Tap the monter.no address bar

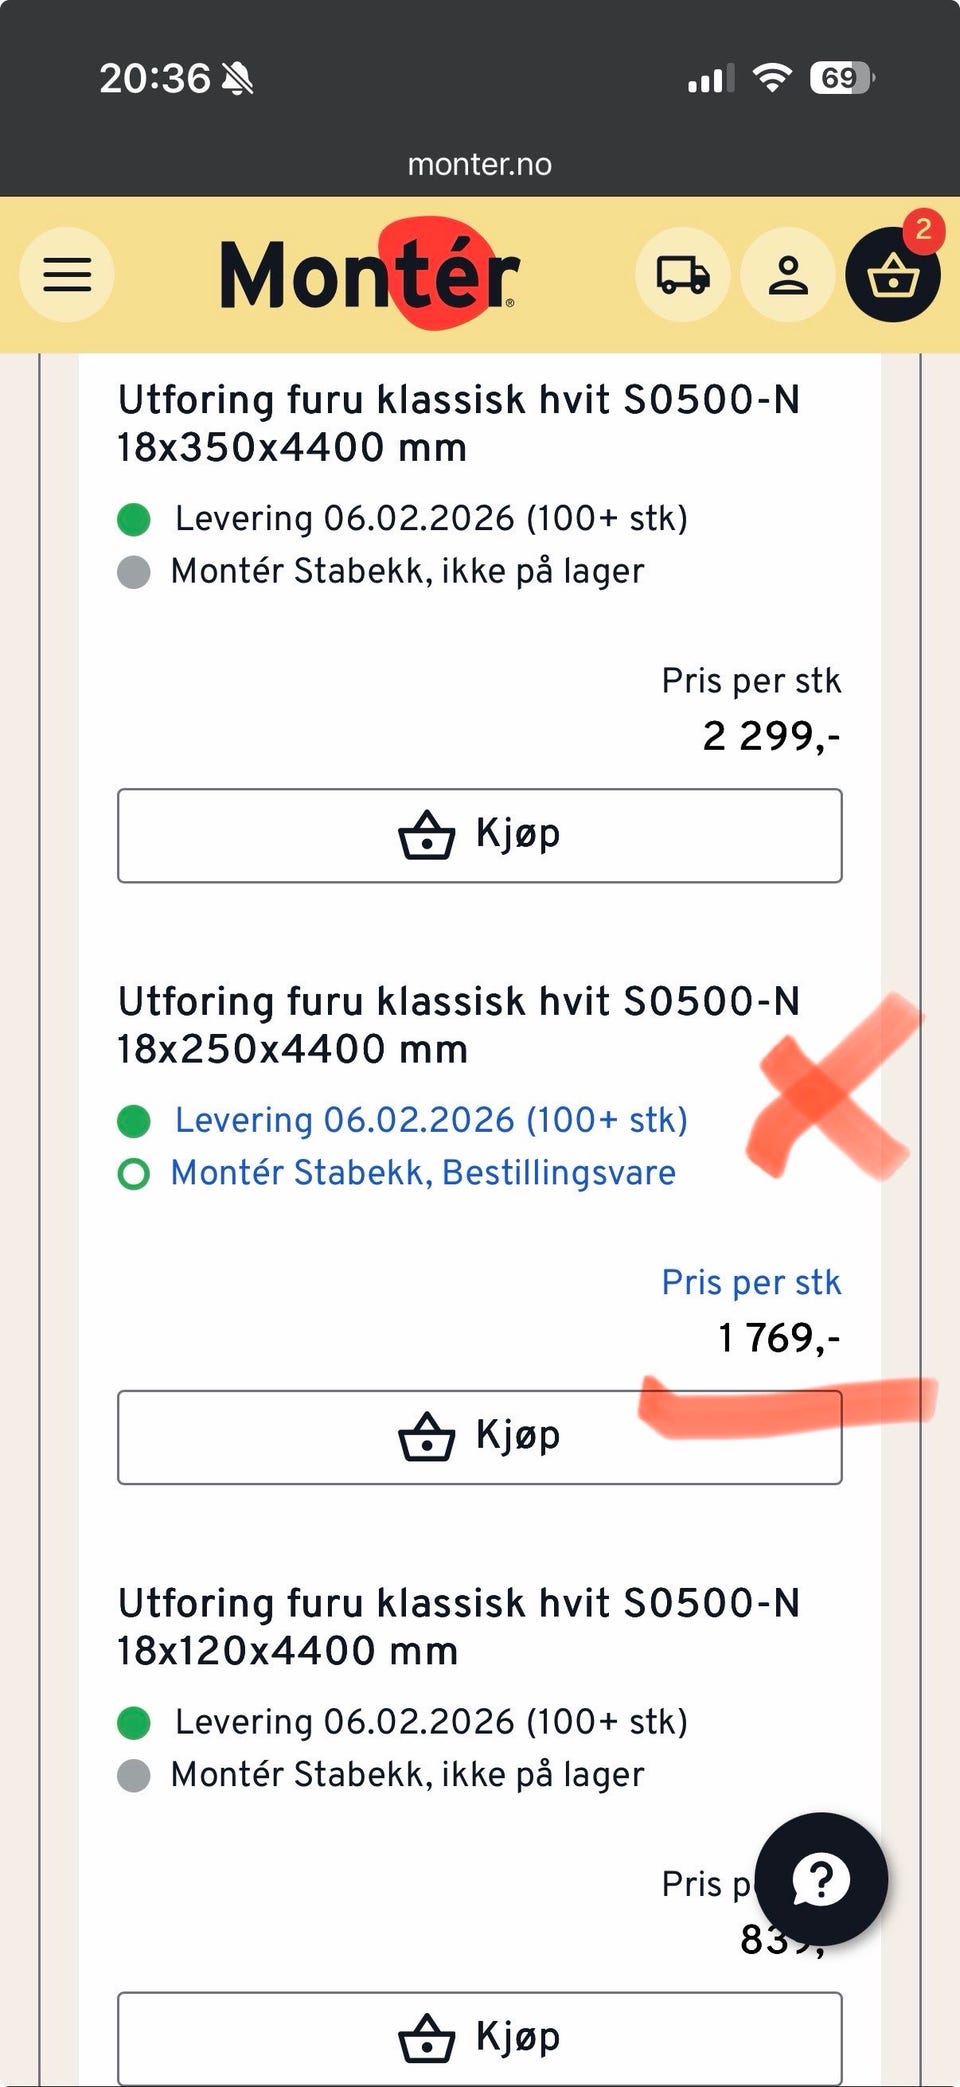pyautogui.click(x=480, y=164)
